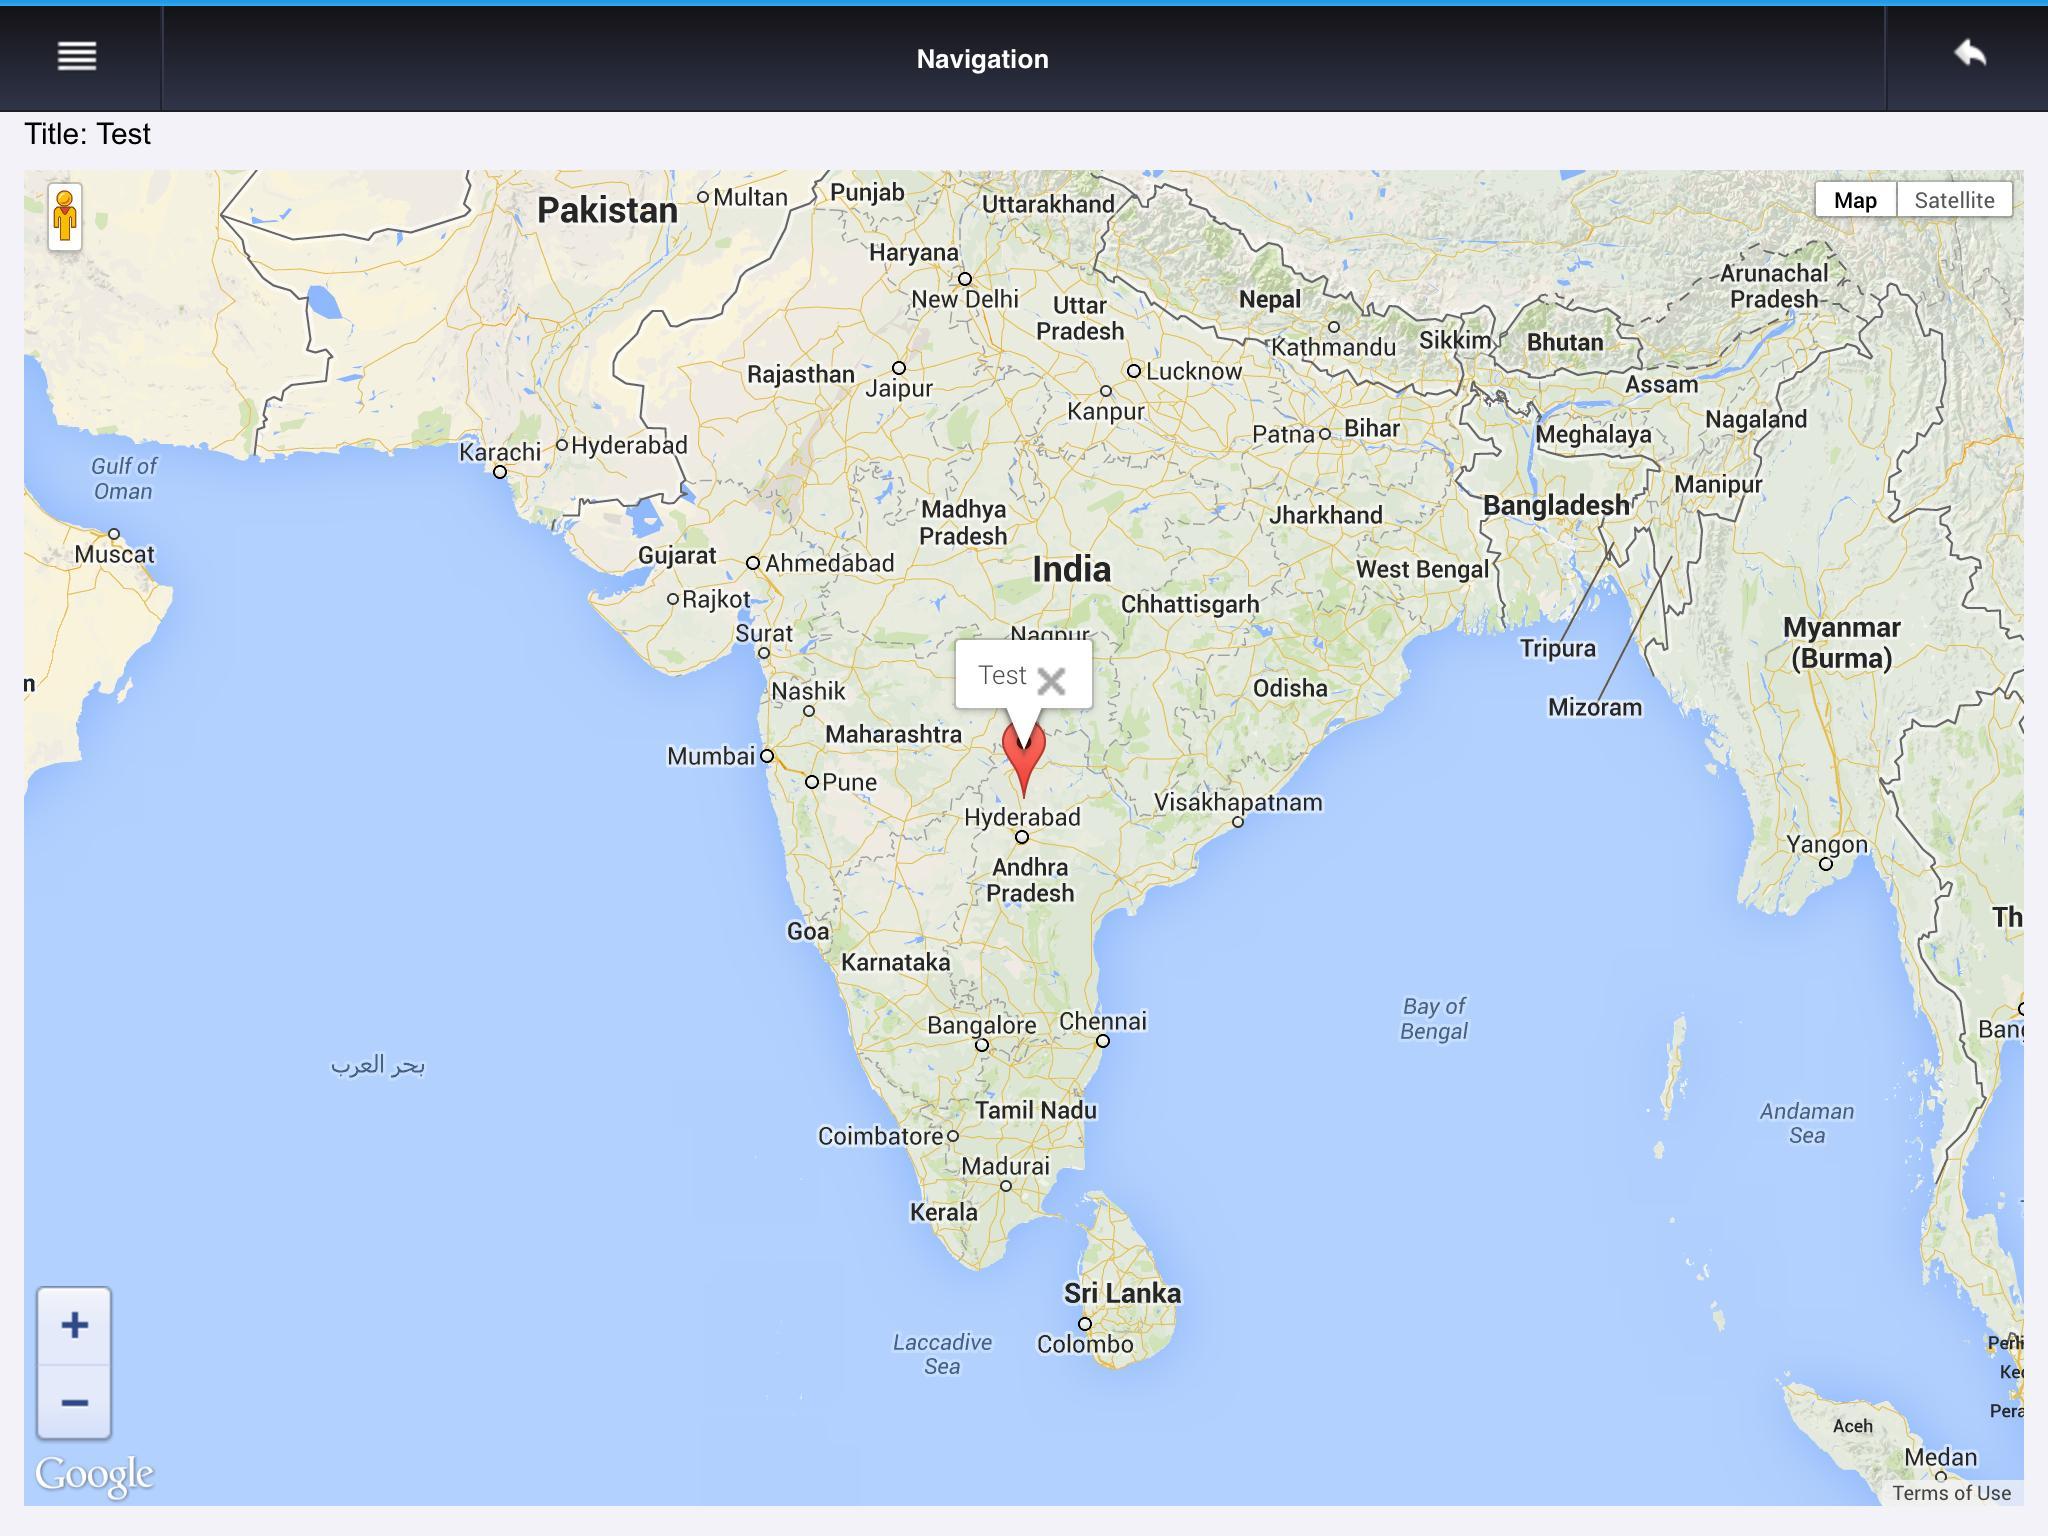This screenshot has height=1536, width=2048.
Task: Click the Bhutan country label
Action: (1564, 342)
